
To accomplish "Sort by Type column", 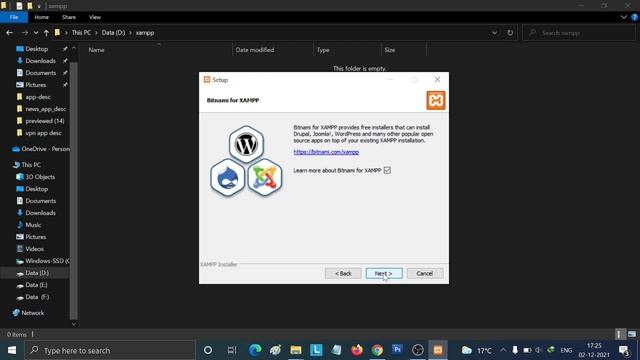I will tap(323, 50).
